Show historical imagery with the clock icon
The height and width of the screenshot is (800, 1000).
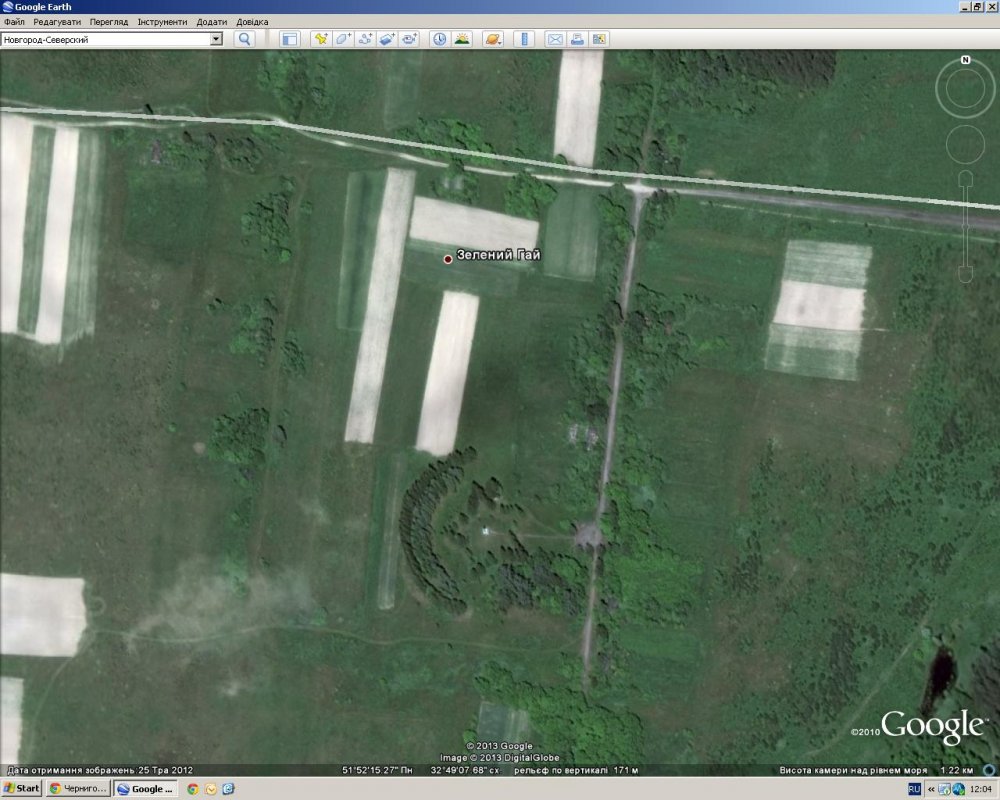pyautogui.click(x=439, y=39)
